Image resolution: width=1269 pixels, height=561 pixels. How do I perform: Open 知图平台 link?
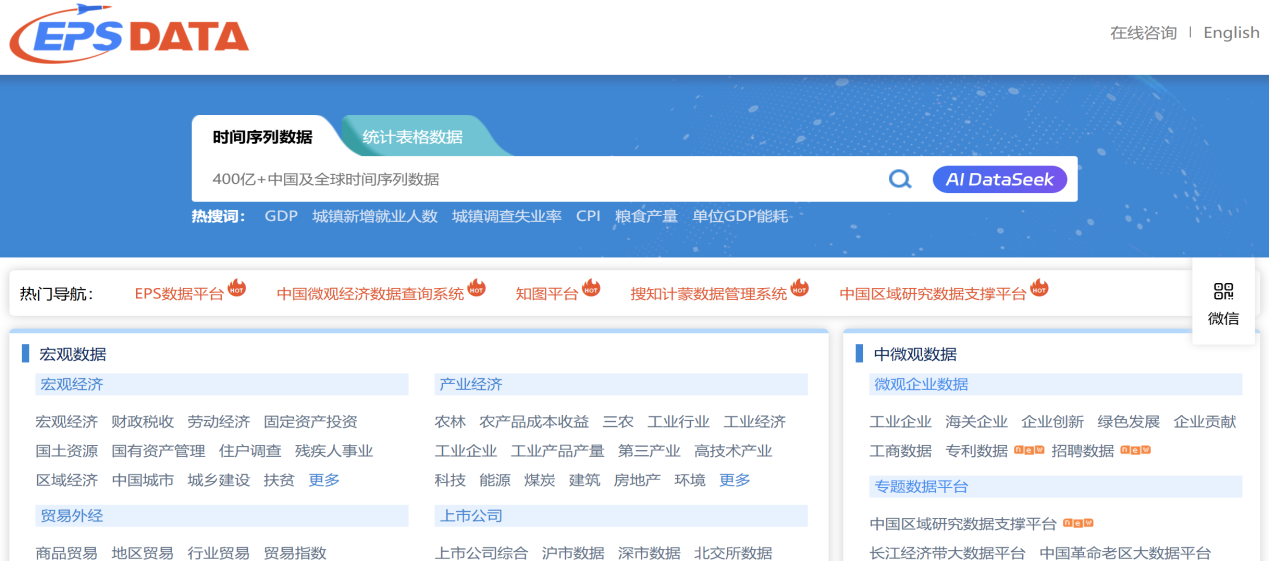[547, 294]
